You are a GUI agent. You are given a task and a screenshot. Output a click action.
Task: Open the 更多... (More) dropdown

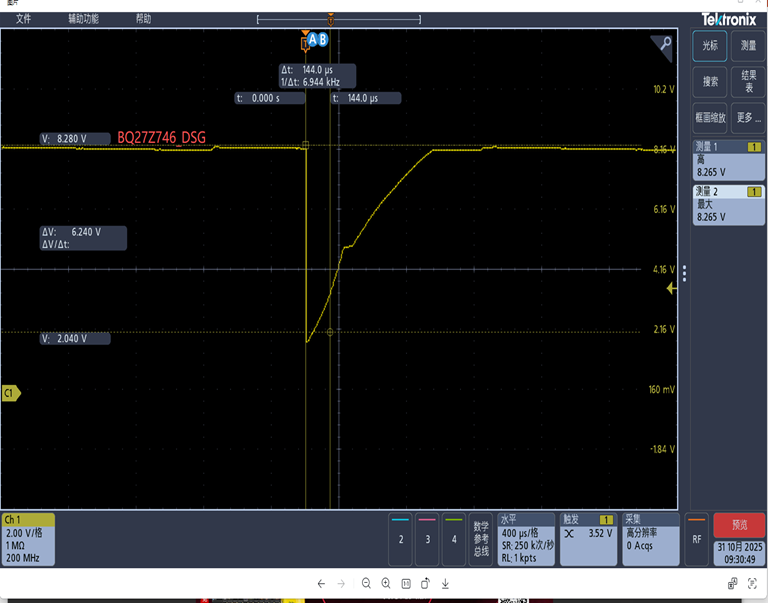[748, 118]
